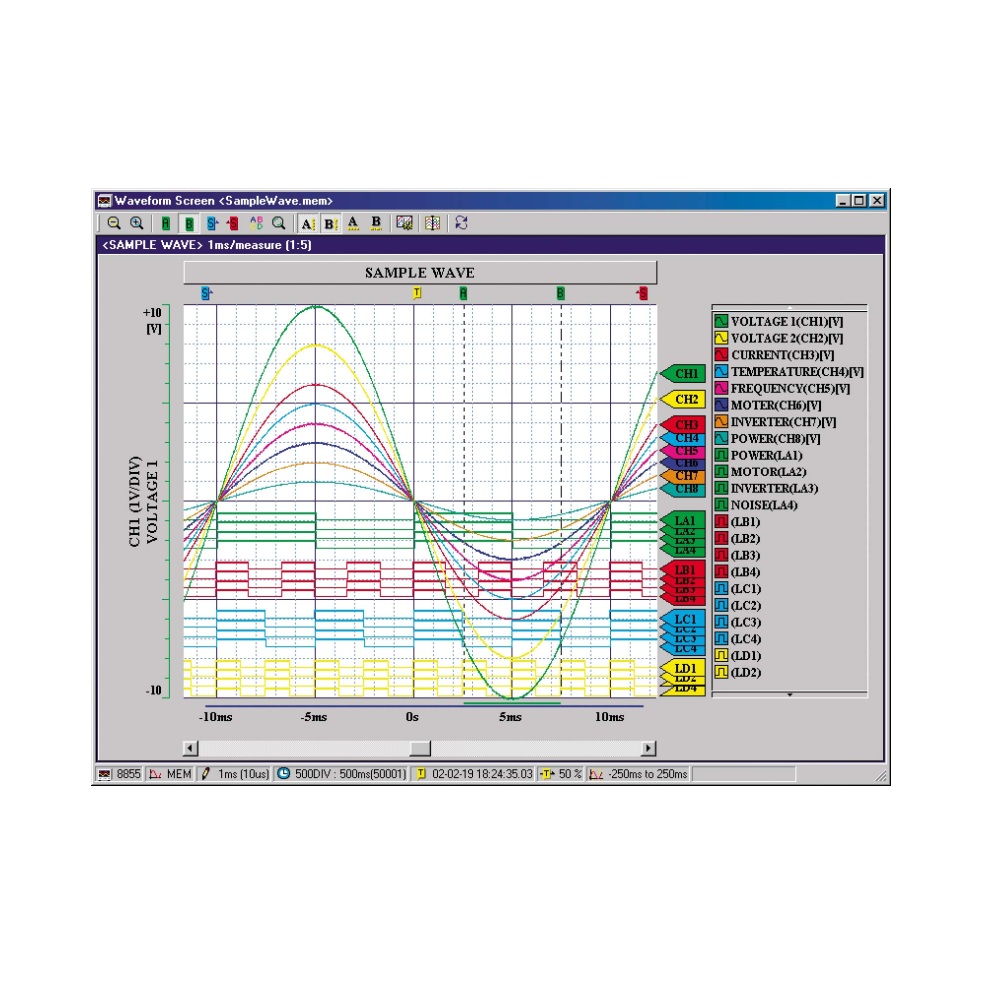Click the refresh waveform icon
1000x1000 pixels.
click(x=461, y=223)
